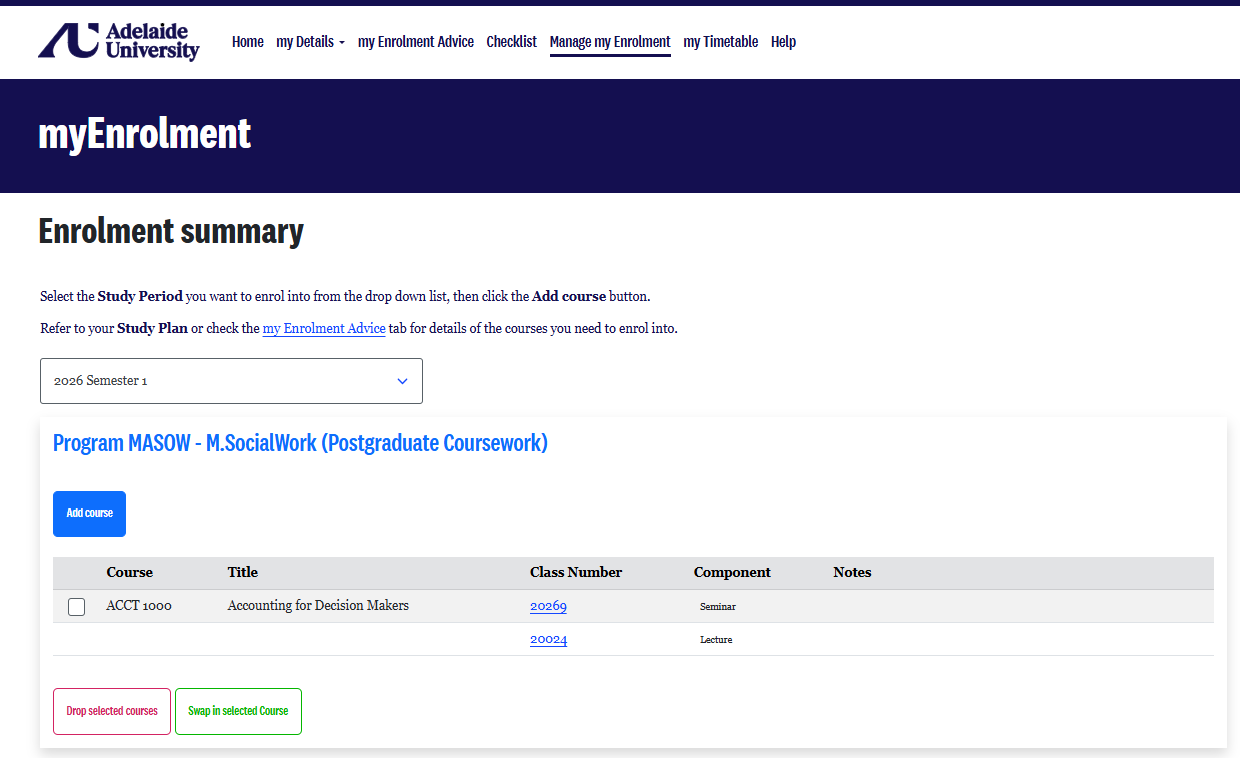Click the Adelaide University logo

[119, 42]
